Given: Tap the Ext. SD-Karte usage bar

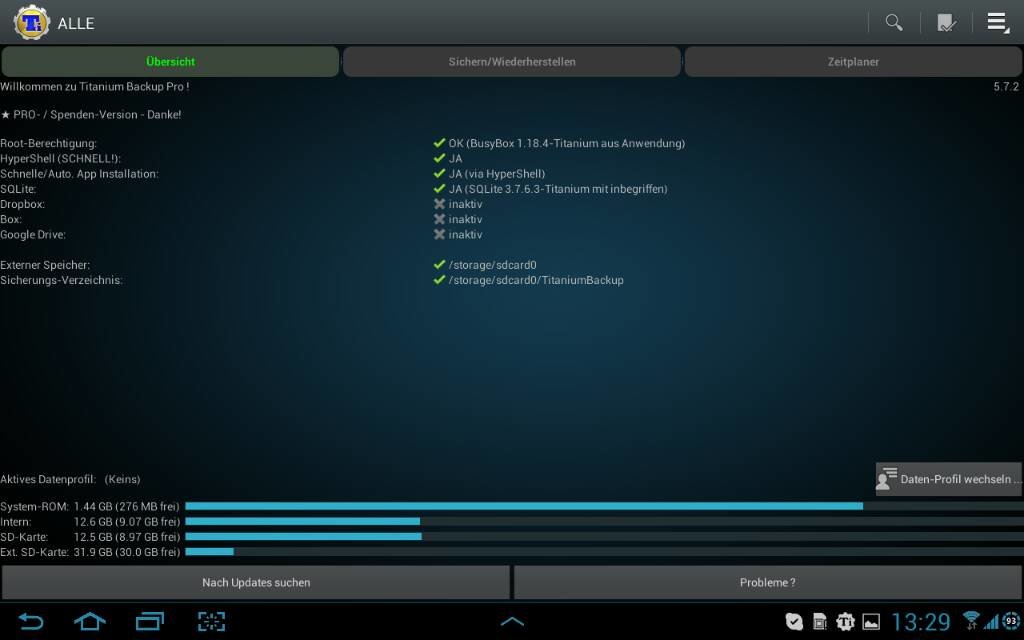Looking at the screenshot, I should tap(604, 552).
